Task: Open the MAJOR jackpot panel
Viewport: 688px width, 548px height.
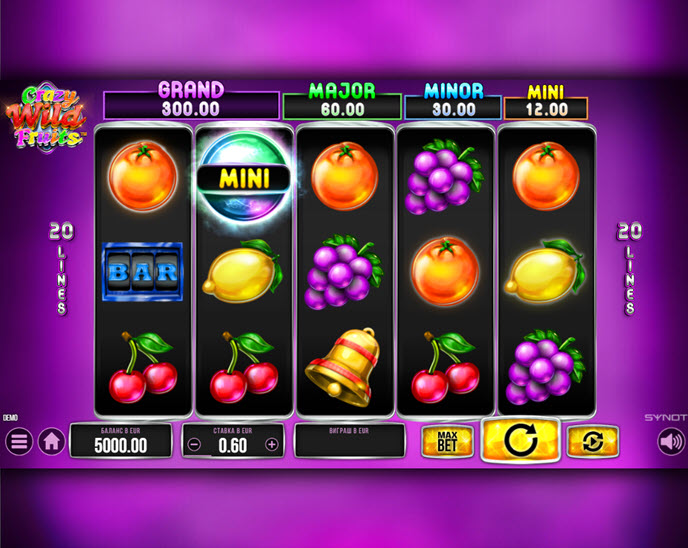Action: [342, 102]
